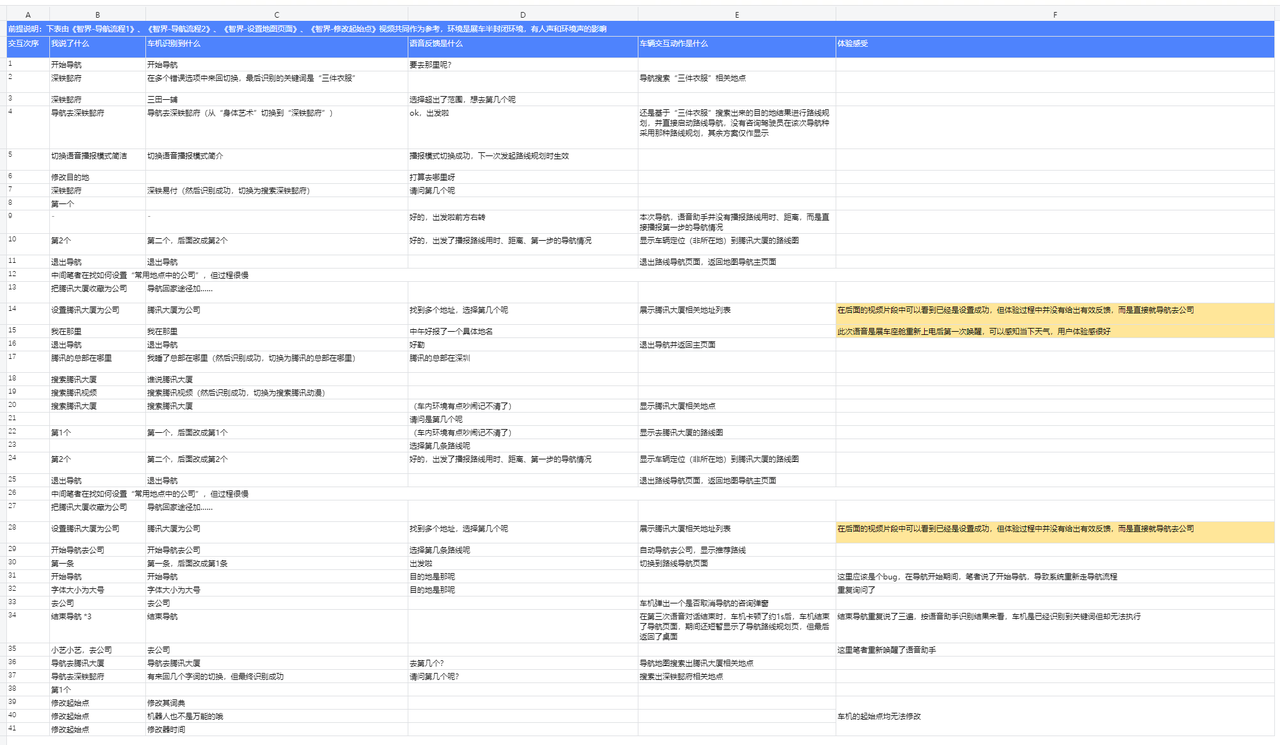Select column F header
Screen dimensions: 1280x745
pyautogui.click(x=1055, y=15)
